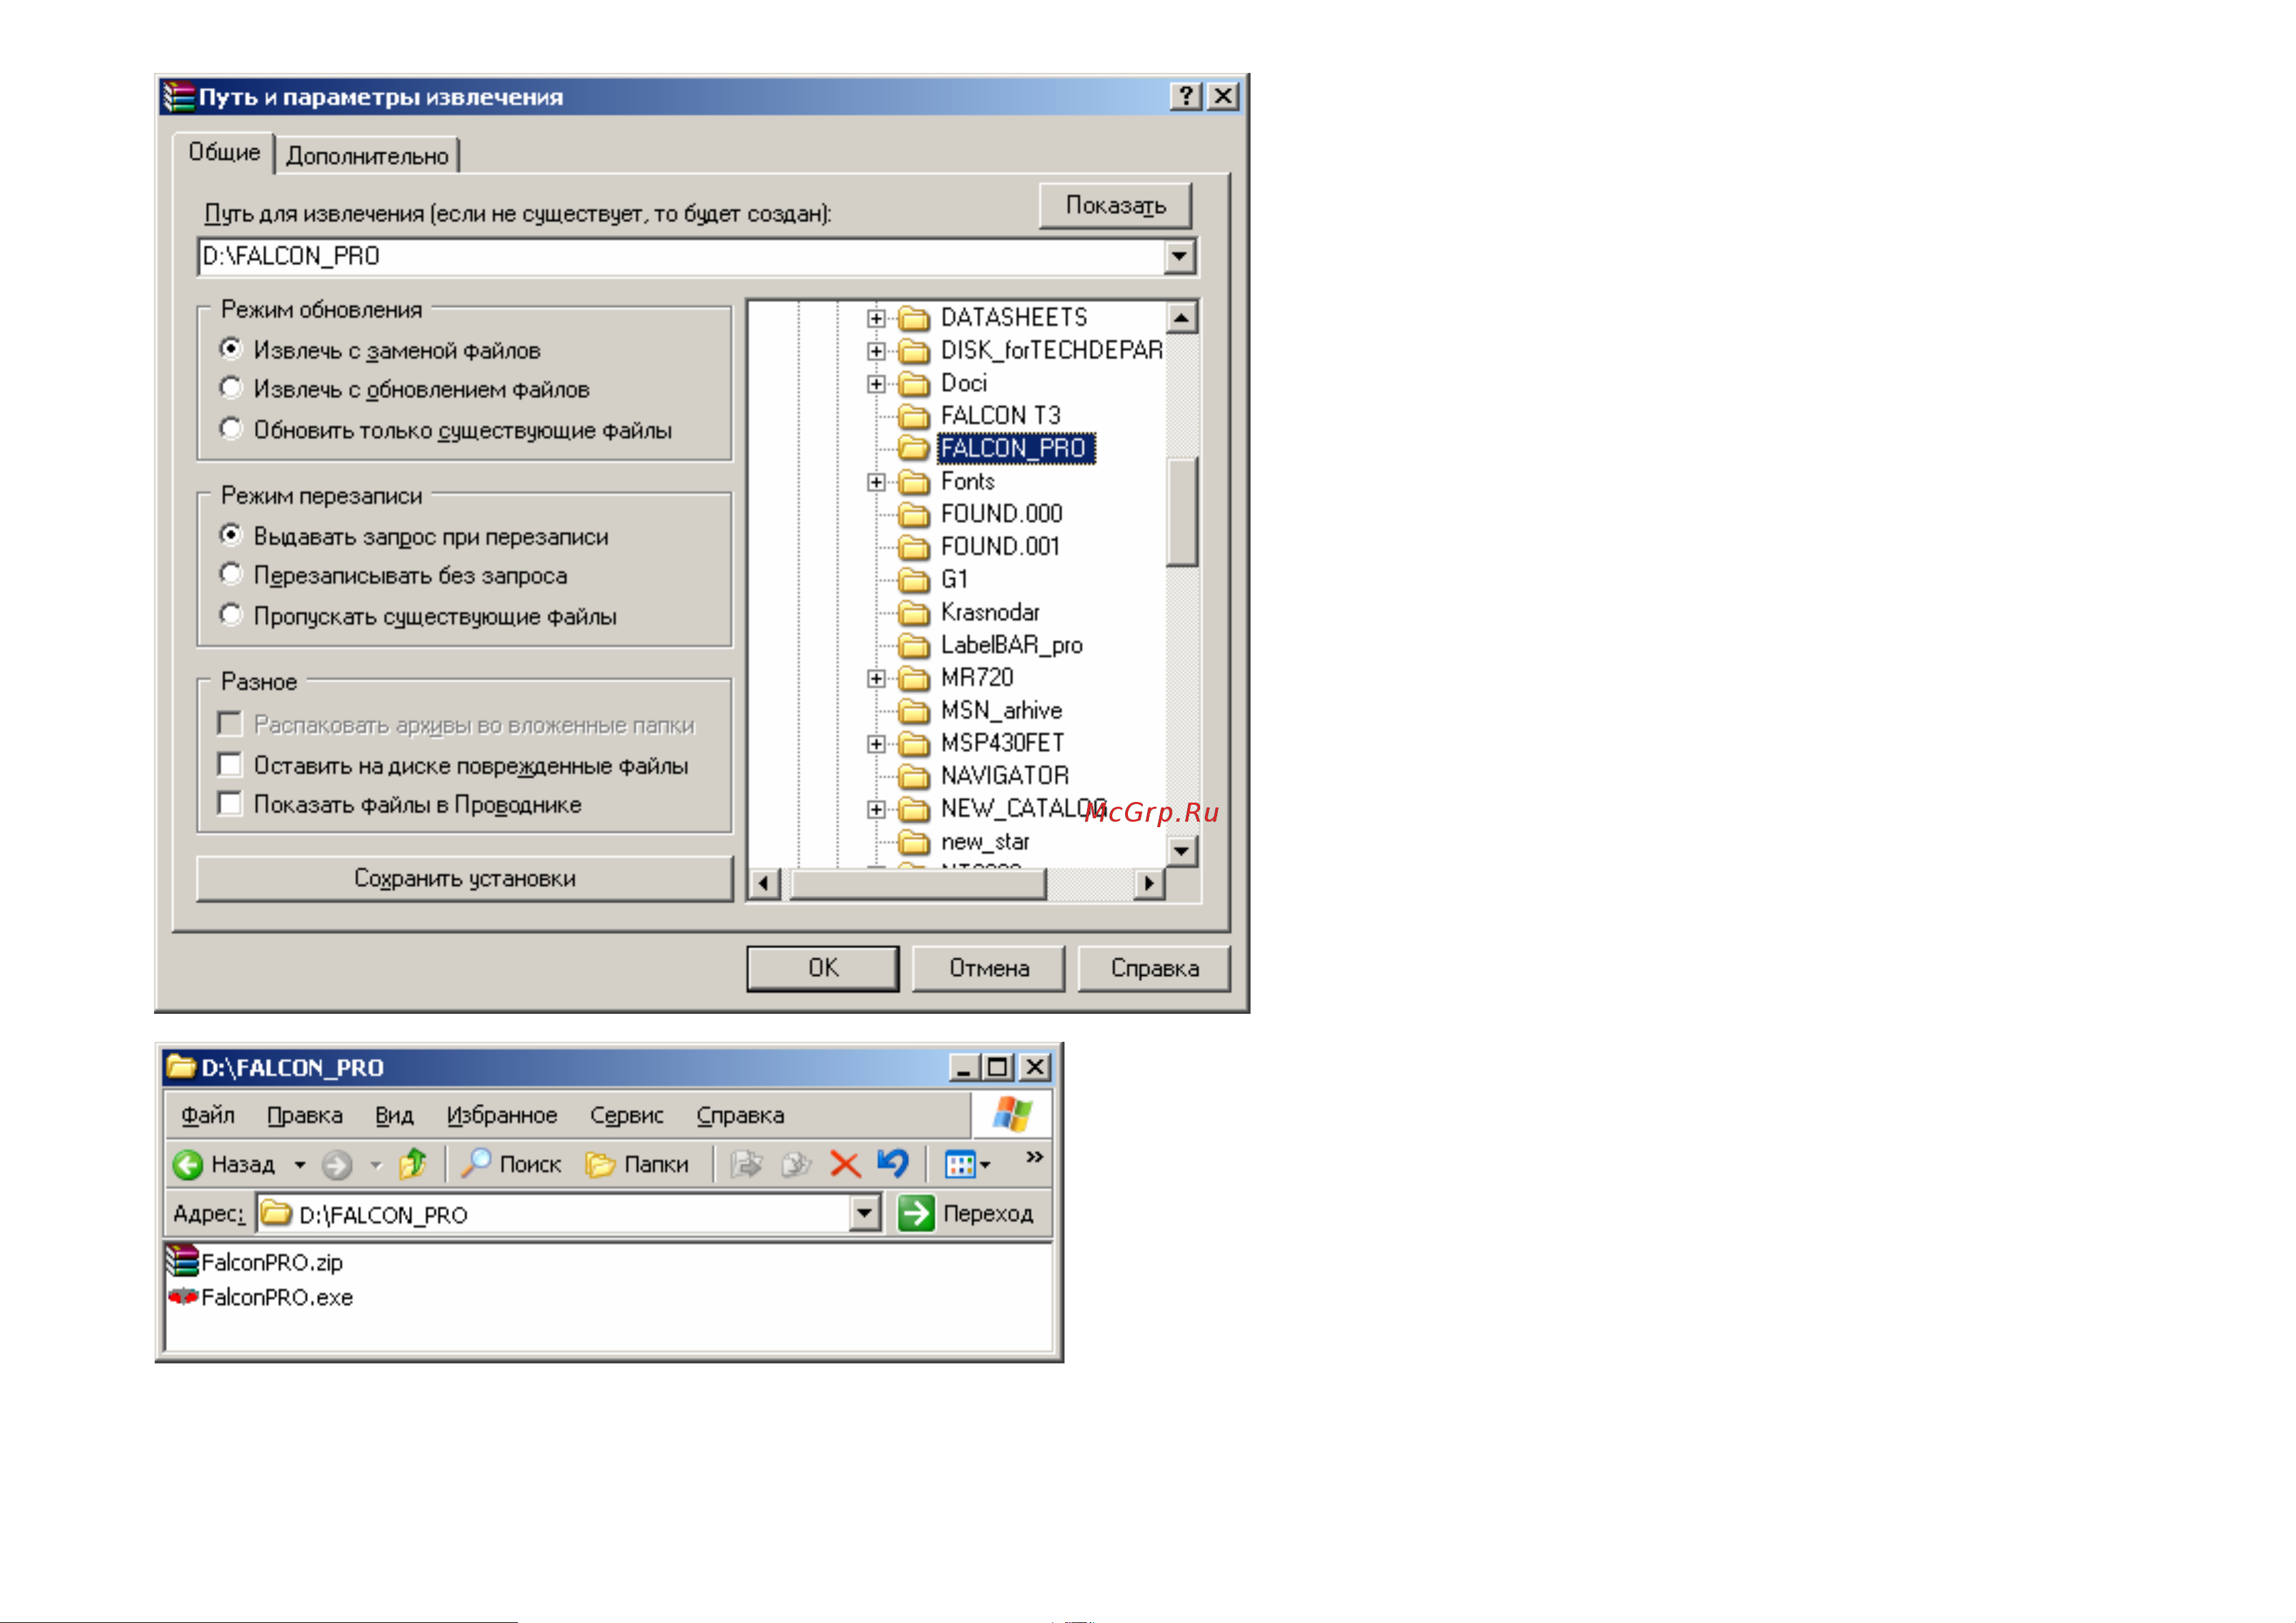
Task: Expand the NEW_CATALOG tree node
Action: click(x=876, y=810)
